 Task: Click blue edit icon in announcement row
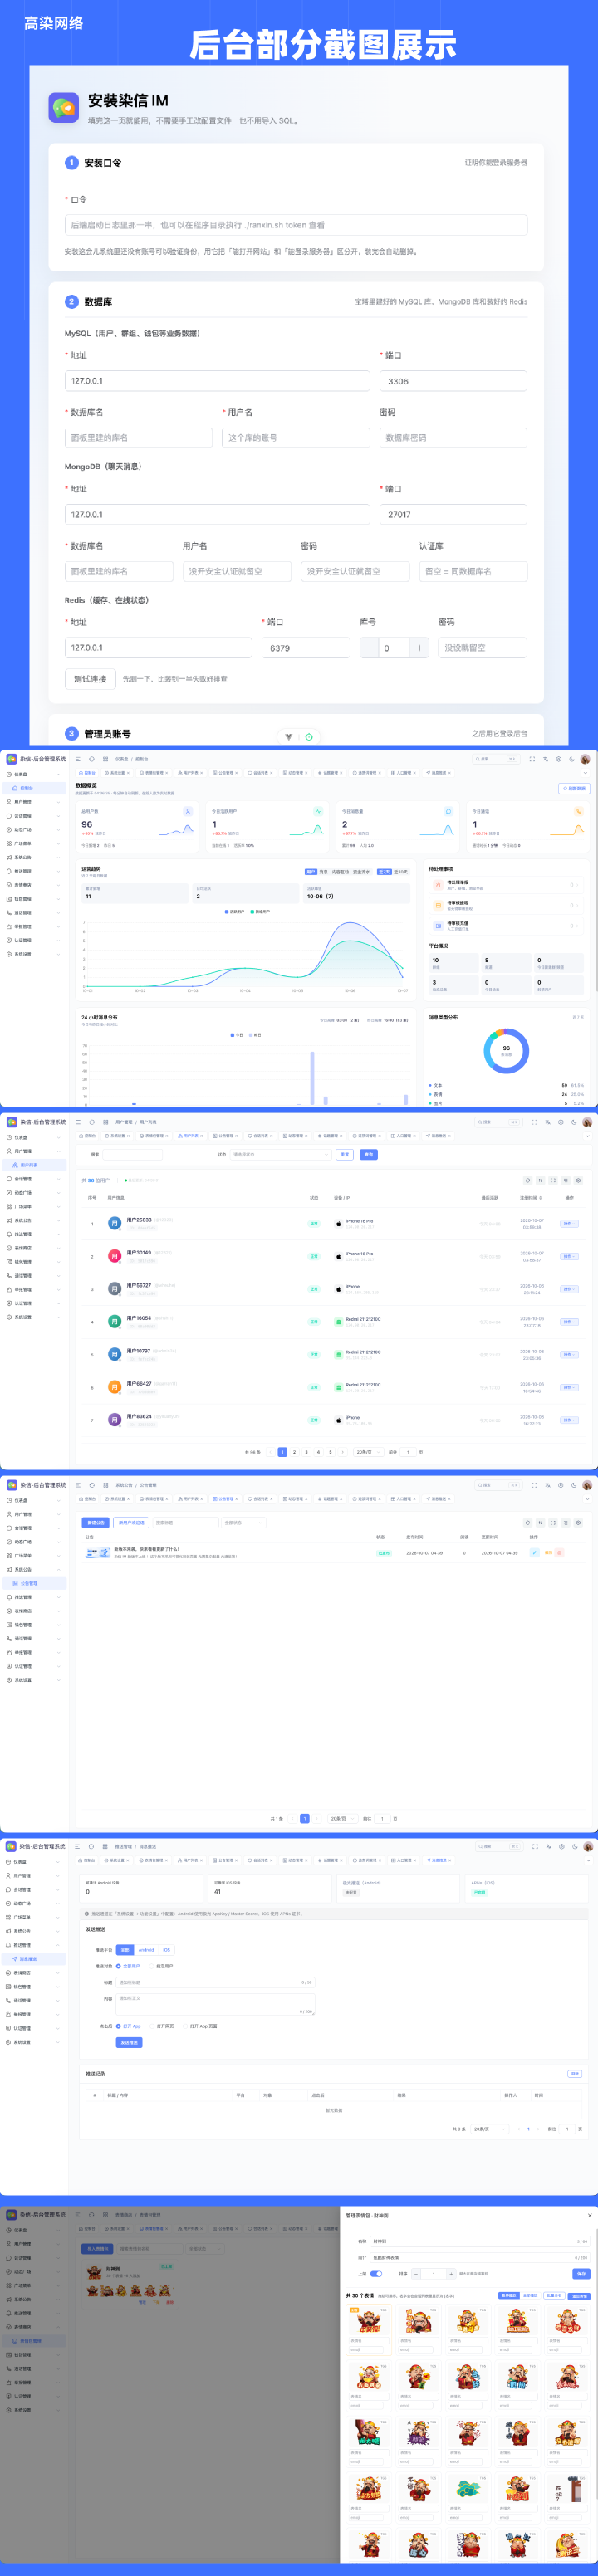click(x=534, y=1552)
